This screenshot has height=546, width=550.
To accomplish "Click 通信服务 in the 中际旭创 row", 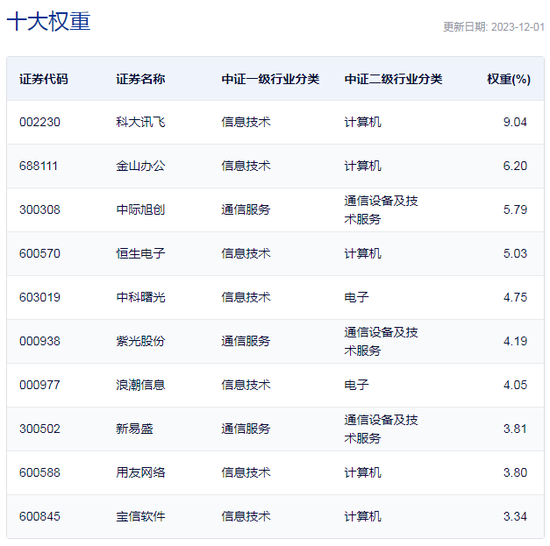I will coord(246,210).
